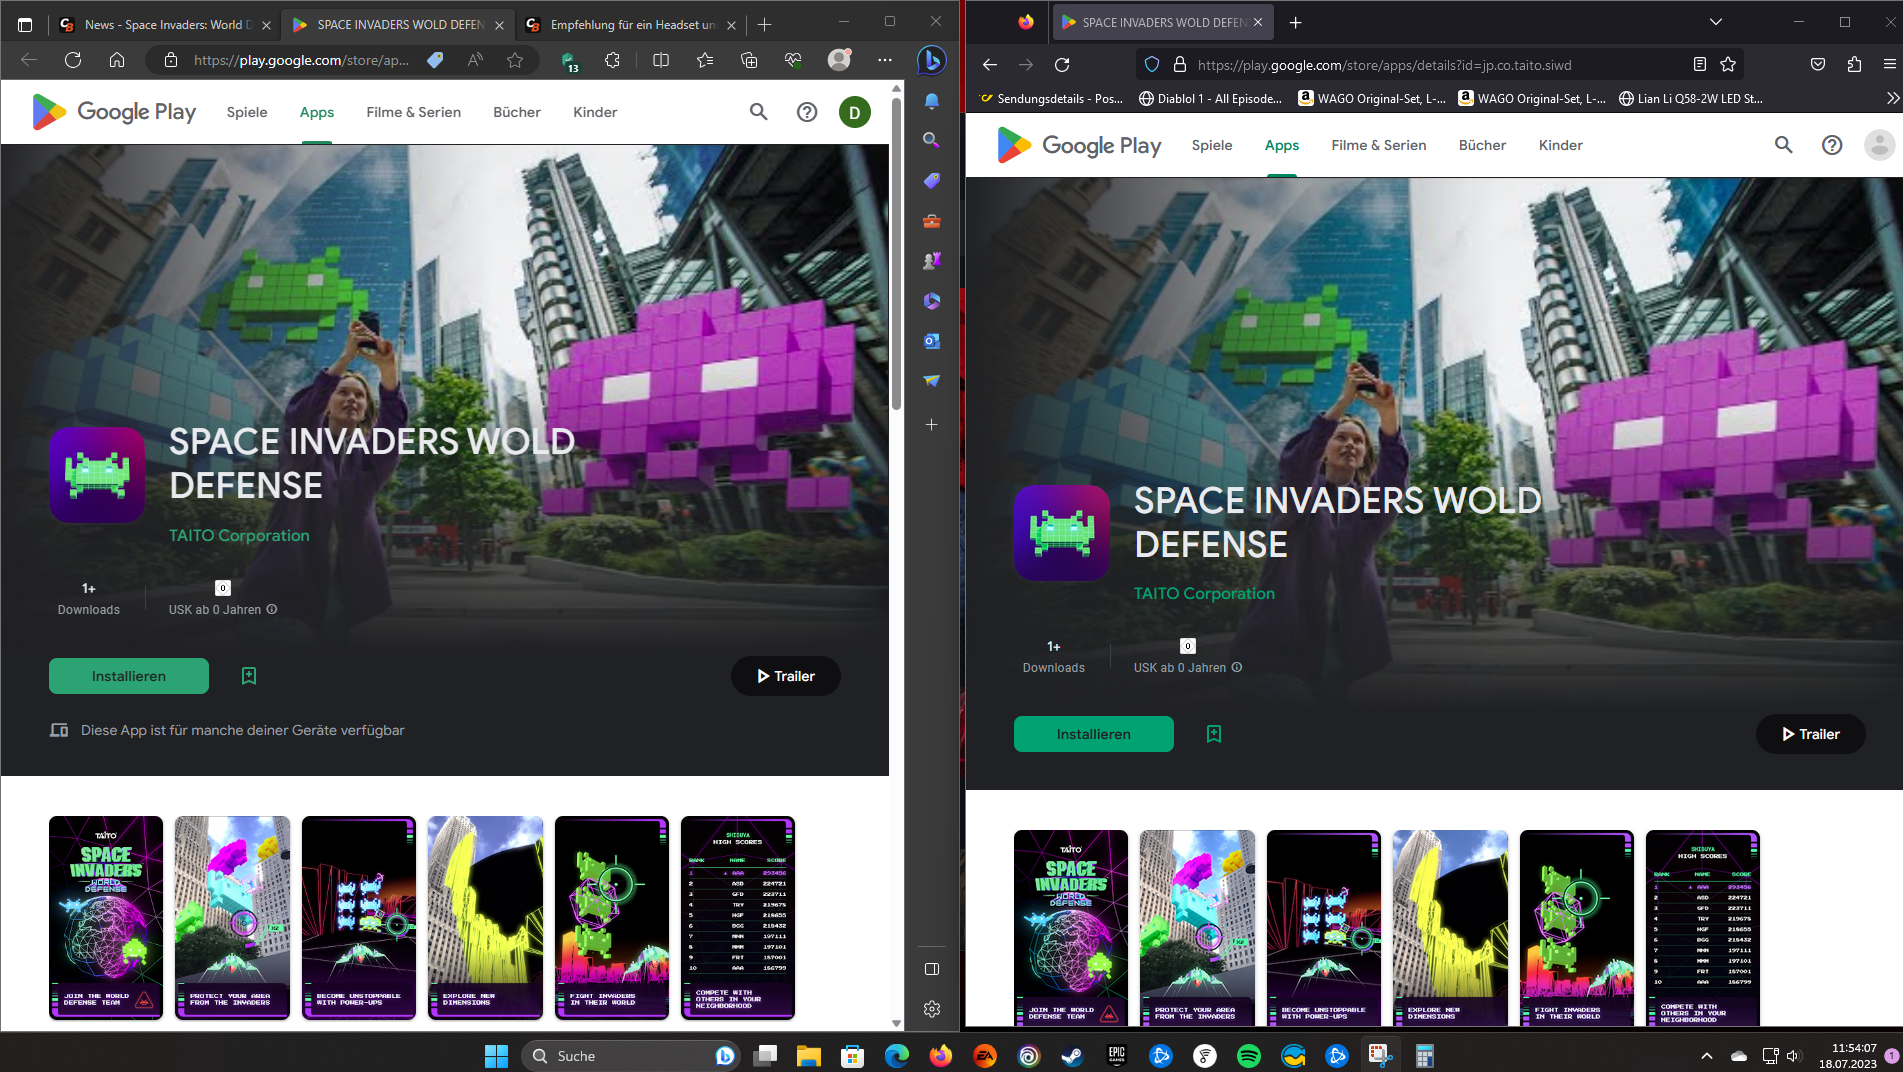Click Installieren in the Firefox window
1903x1072 pixels.
tap(1094, 734)
